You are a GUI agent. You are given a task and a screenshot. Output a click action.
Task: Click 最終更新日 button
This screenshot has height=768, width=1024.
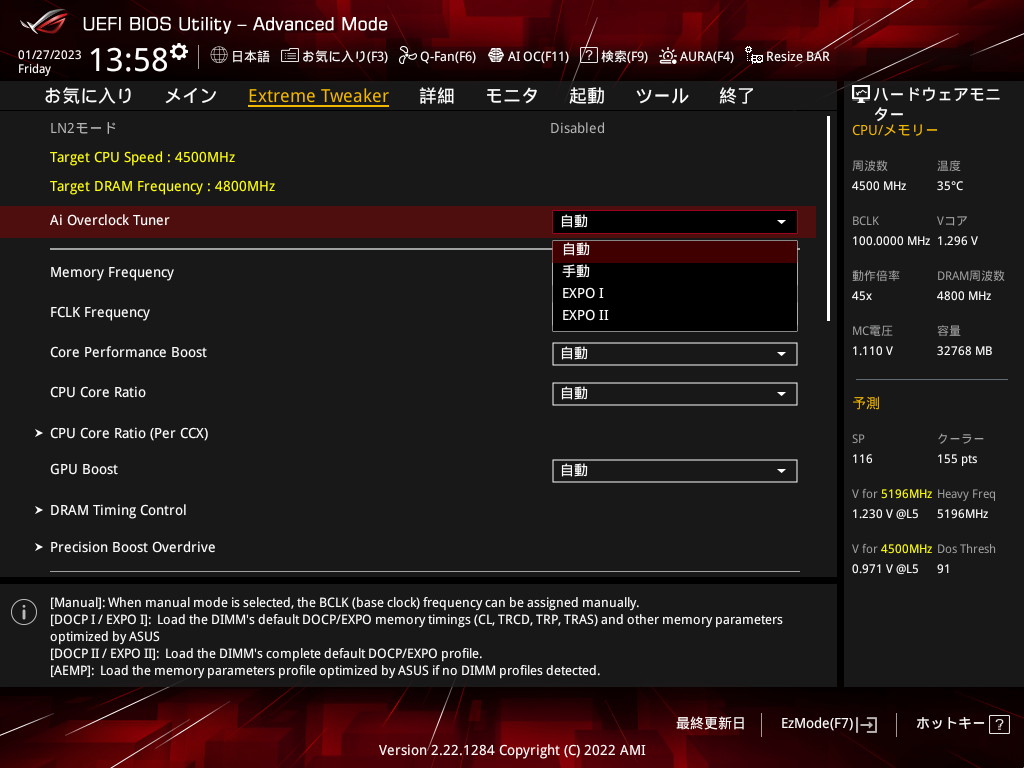(x=710, y=724)
